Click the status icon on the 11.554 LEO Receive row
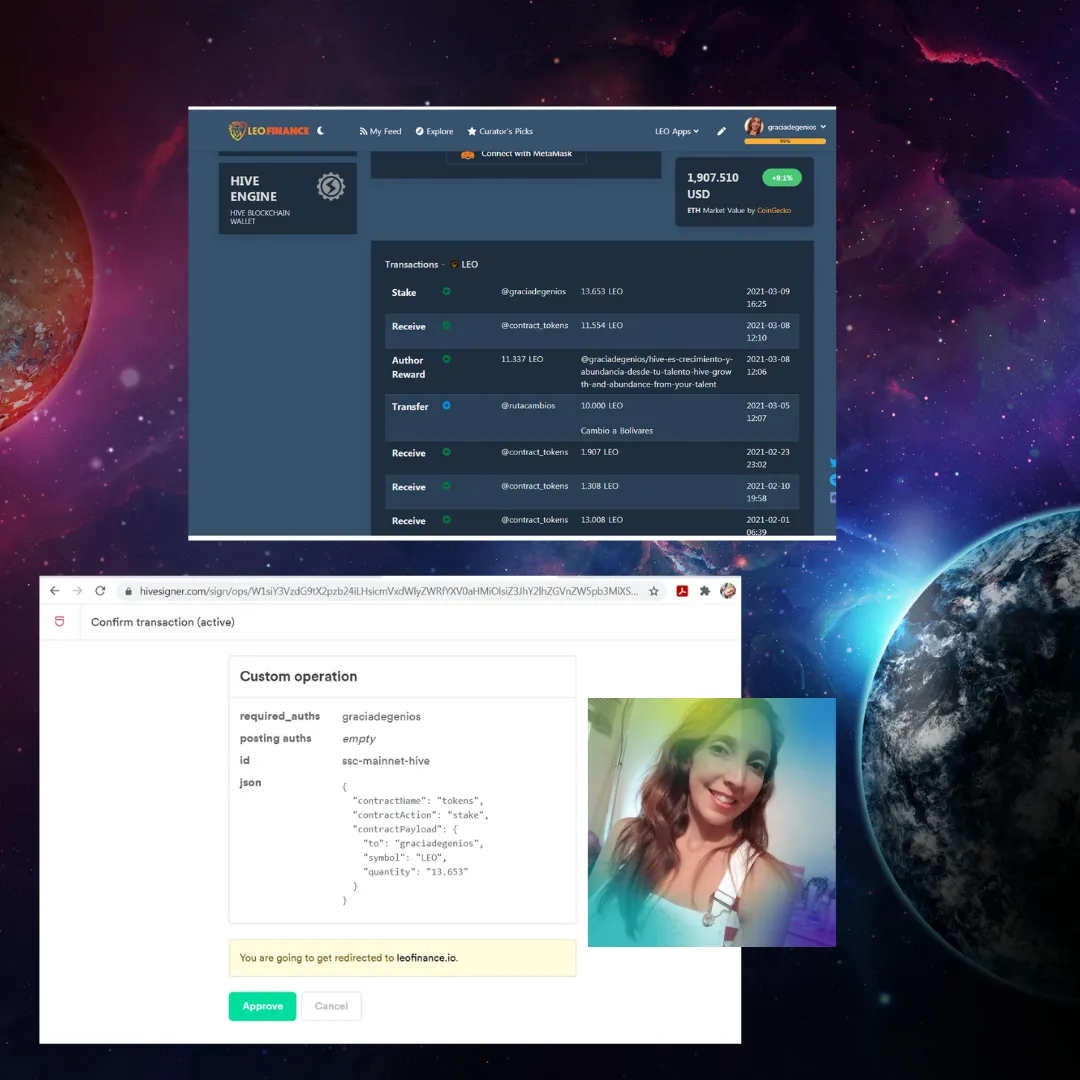Screen dimensions: 1080x1080 click(x=446, y=325)
